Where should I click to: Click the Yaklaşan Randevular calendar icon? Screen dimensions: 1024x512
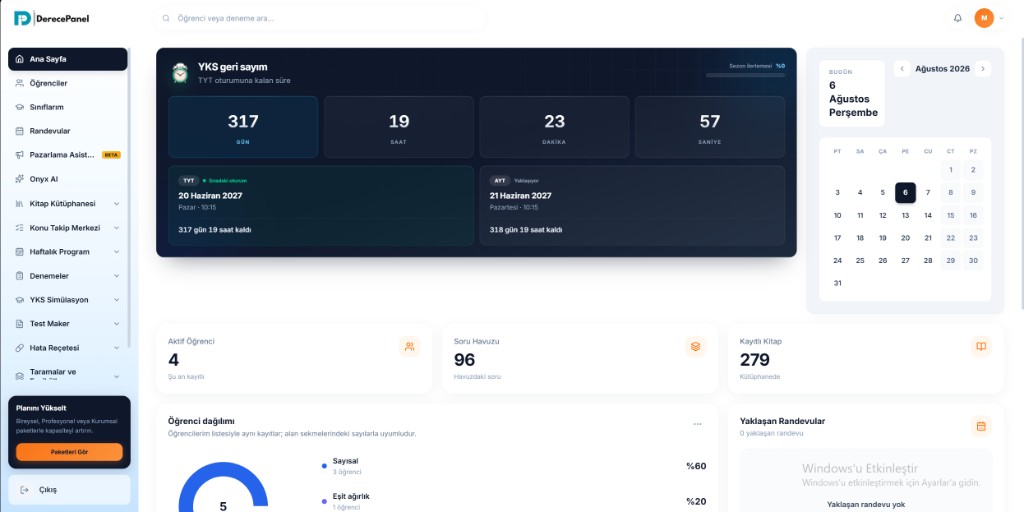tap(981, 426)
